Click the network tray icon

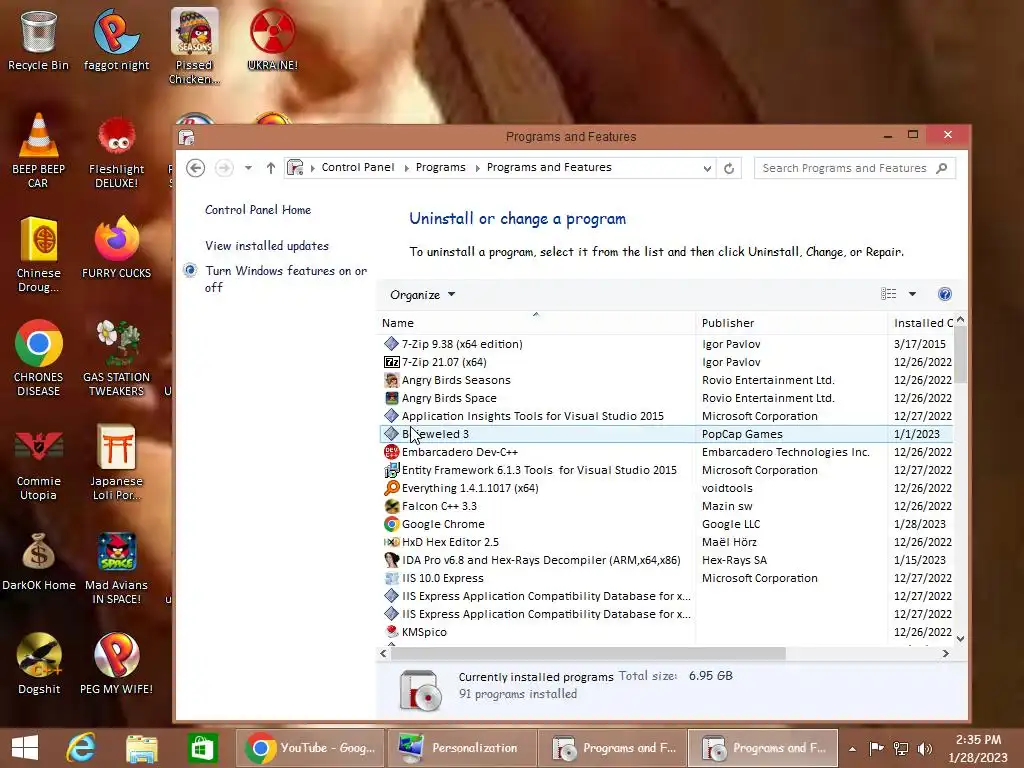(x=901, y=748)
